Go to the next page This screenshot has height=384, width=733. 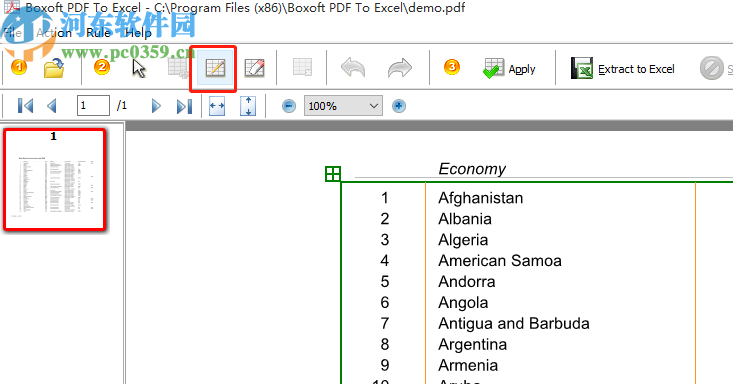point(156,106)
